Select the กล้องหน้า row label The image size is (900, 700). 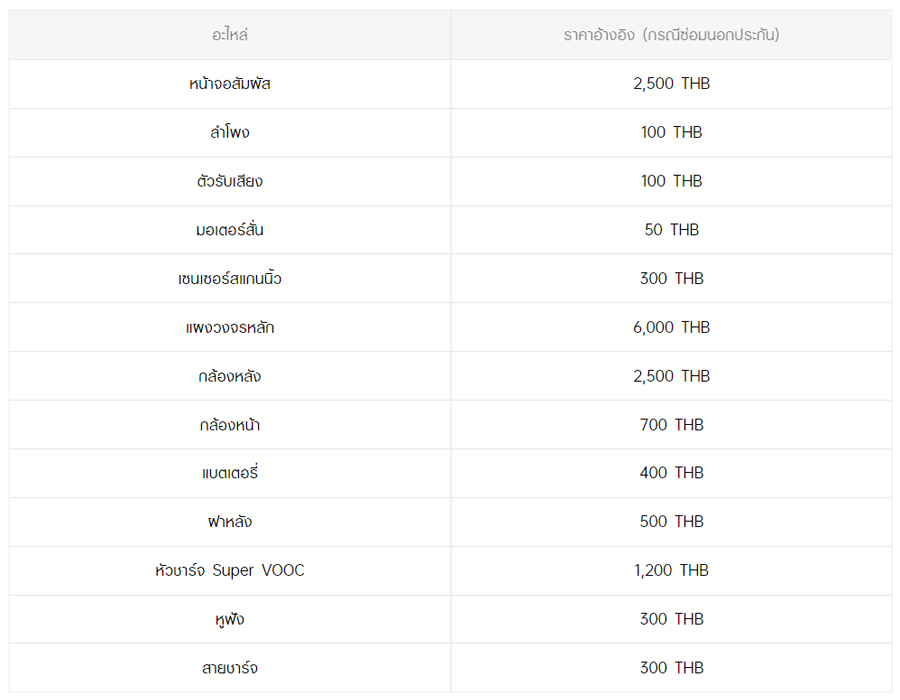coord(230,425)
